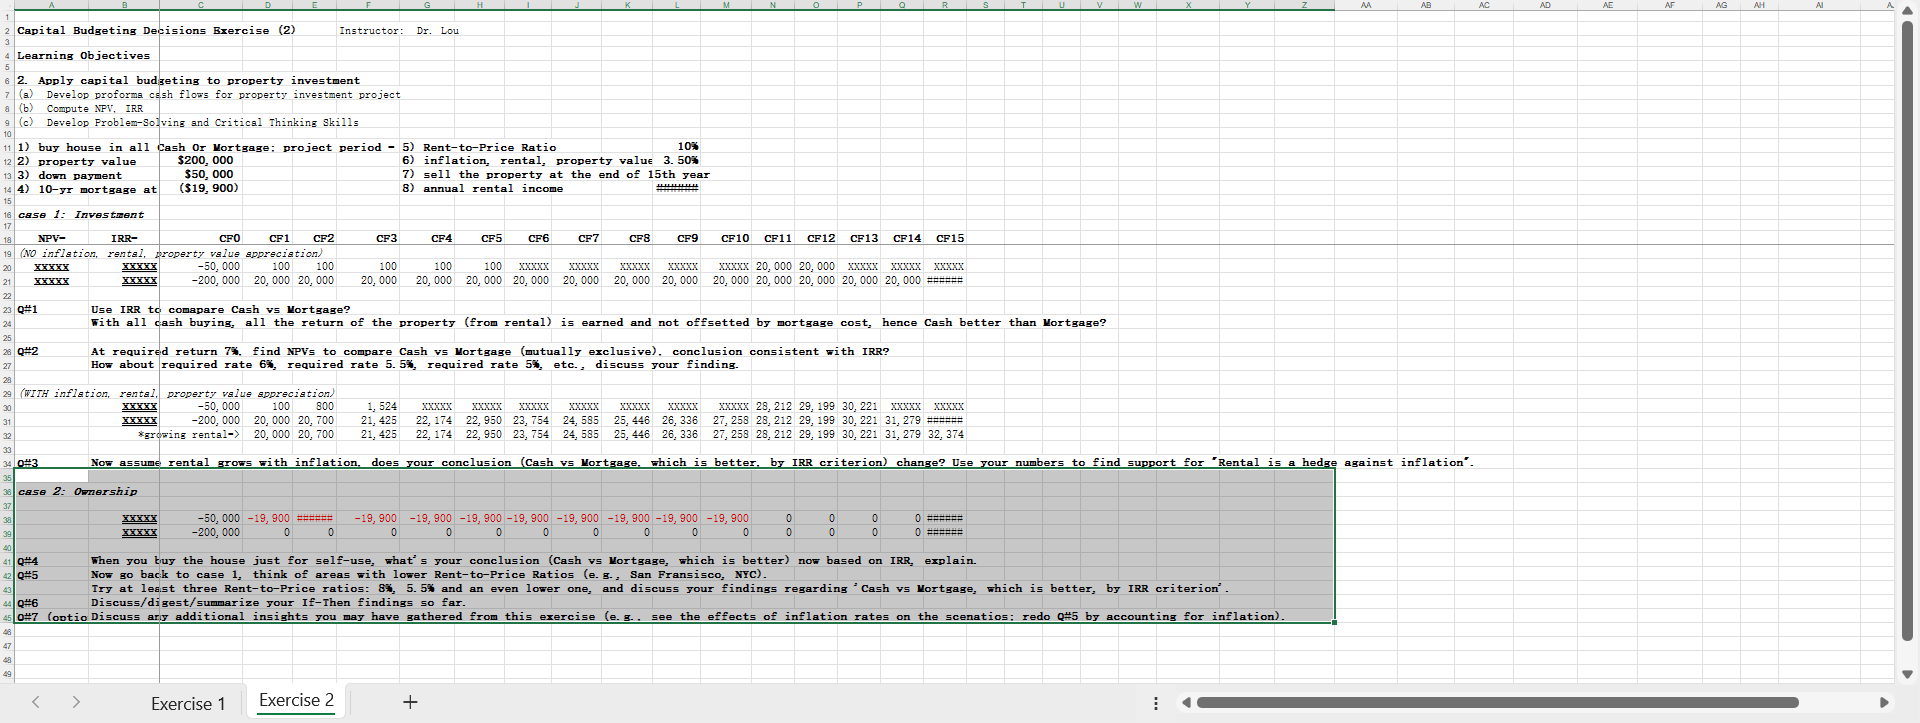
Task: Click the 'Q#5' question label
Action: click(27, 574)
